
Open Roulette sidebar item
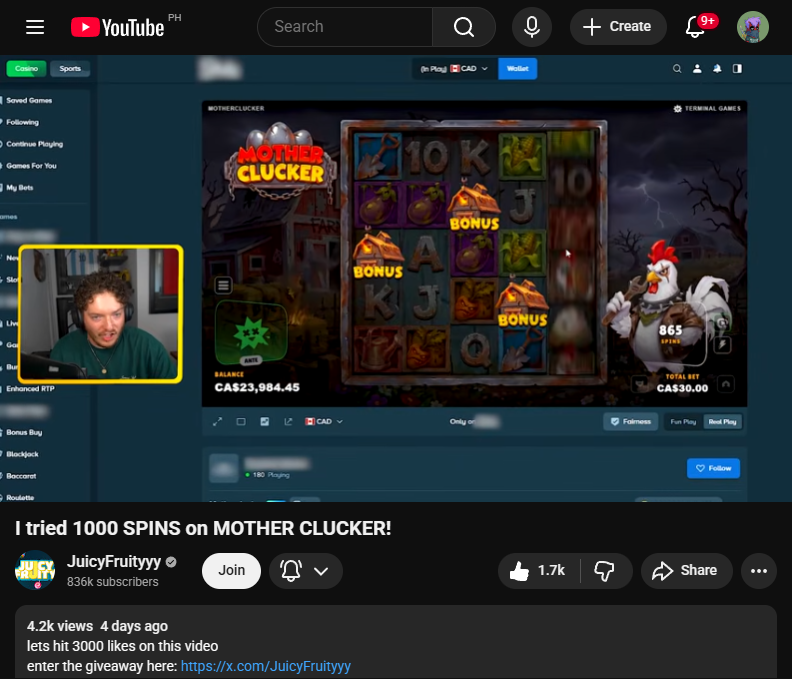click(x=20, y=498)
